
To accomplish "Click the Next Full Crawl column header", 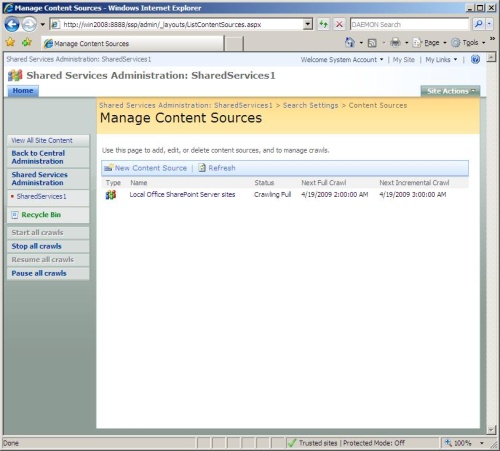I will coord(323,183).
